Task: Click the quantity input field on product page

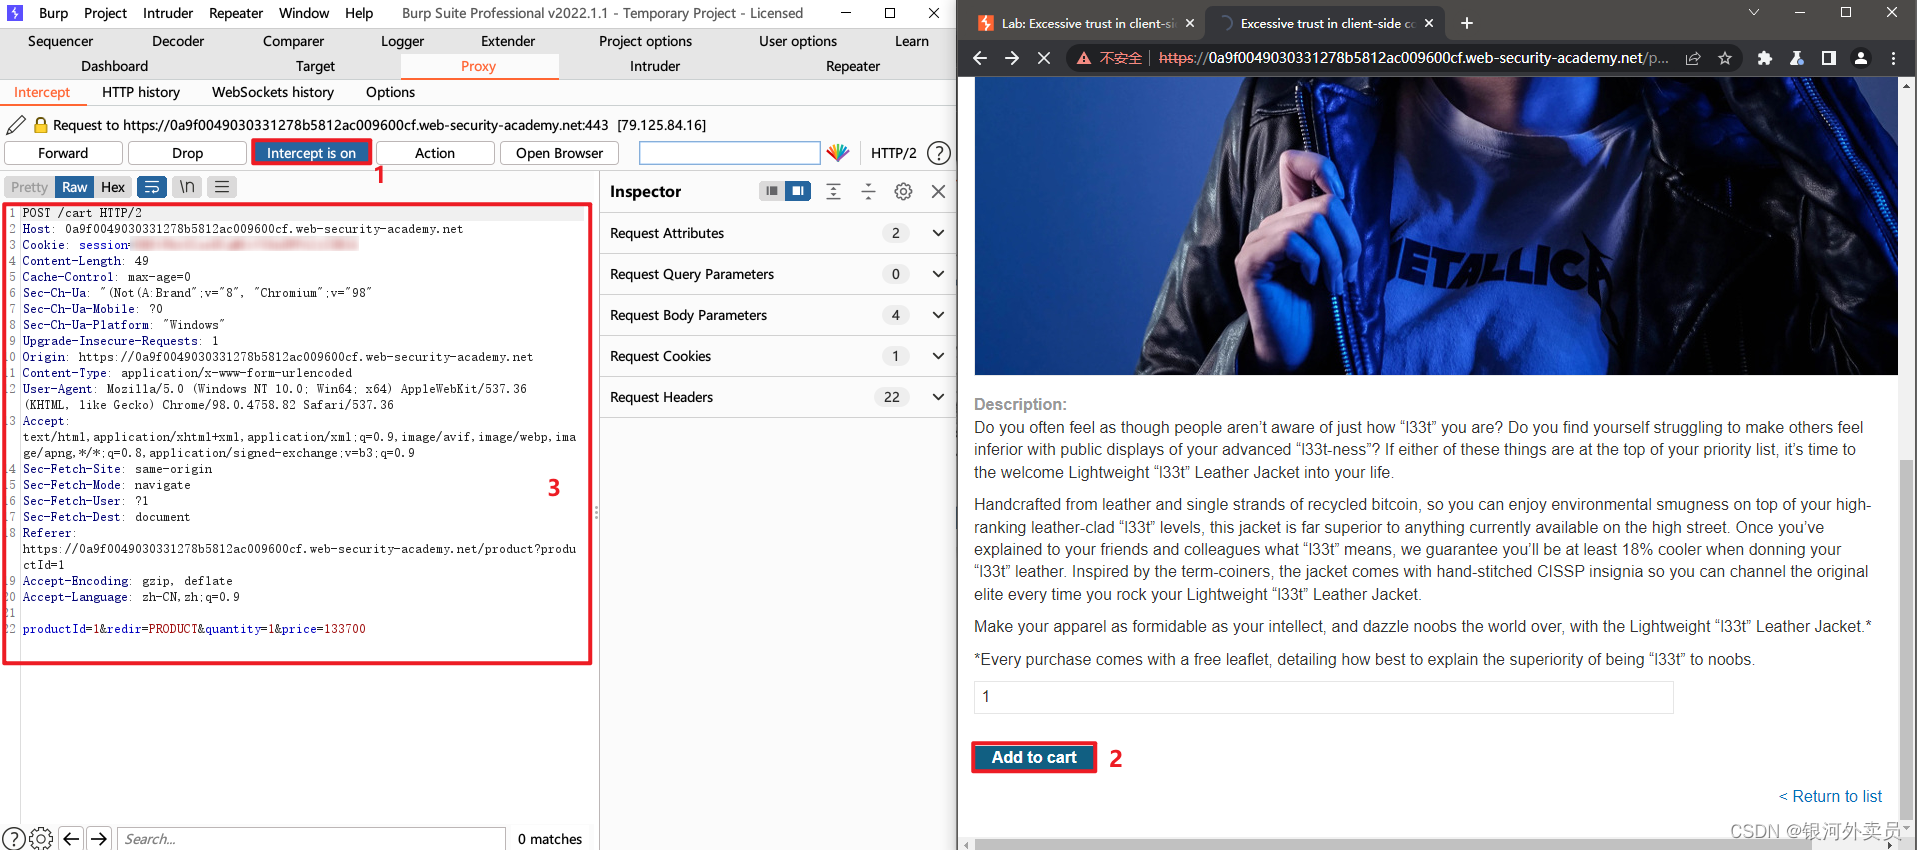Action: coord(1323,697)
